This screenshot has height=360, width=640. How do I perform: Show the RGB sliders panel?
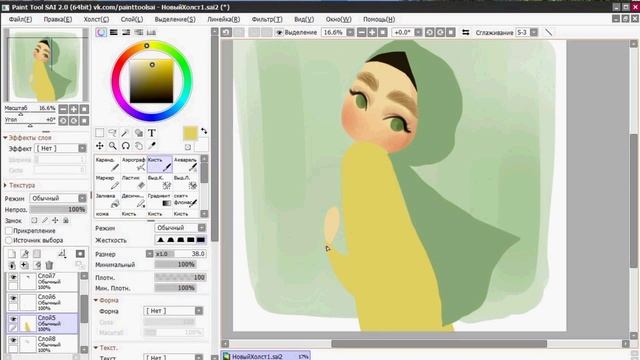(x=113, y=32)
